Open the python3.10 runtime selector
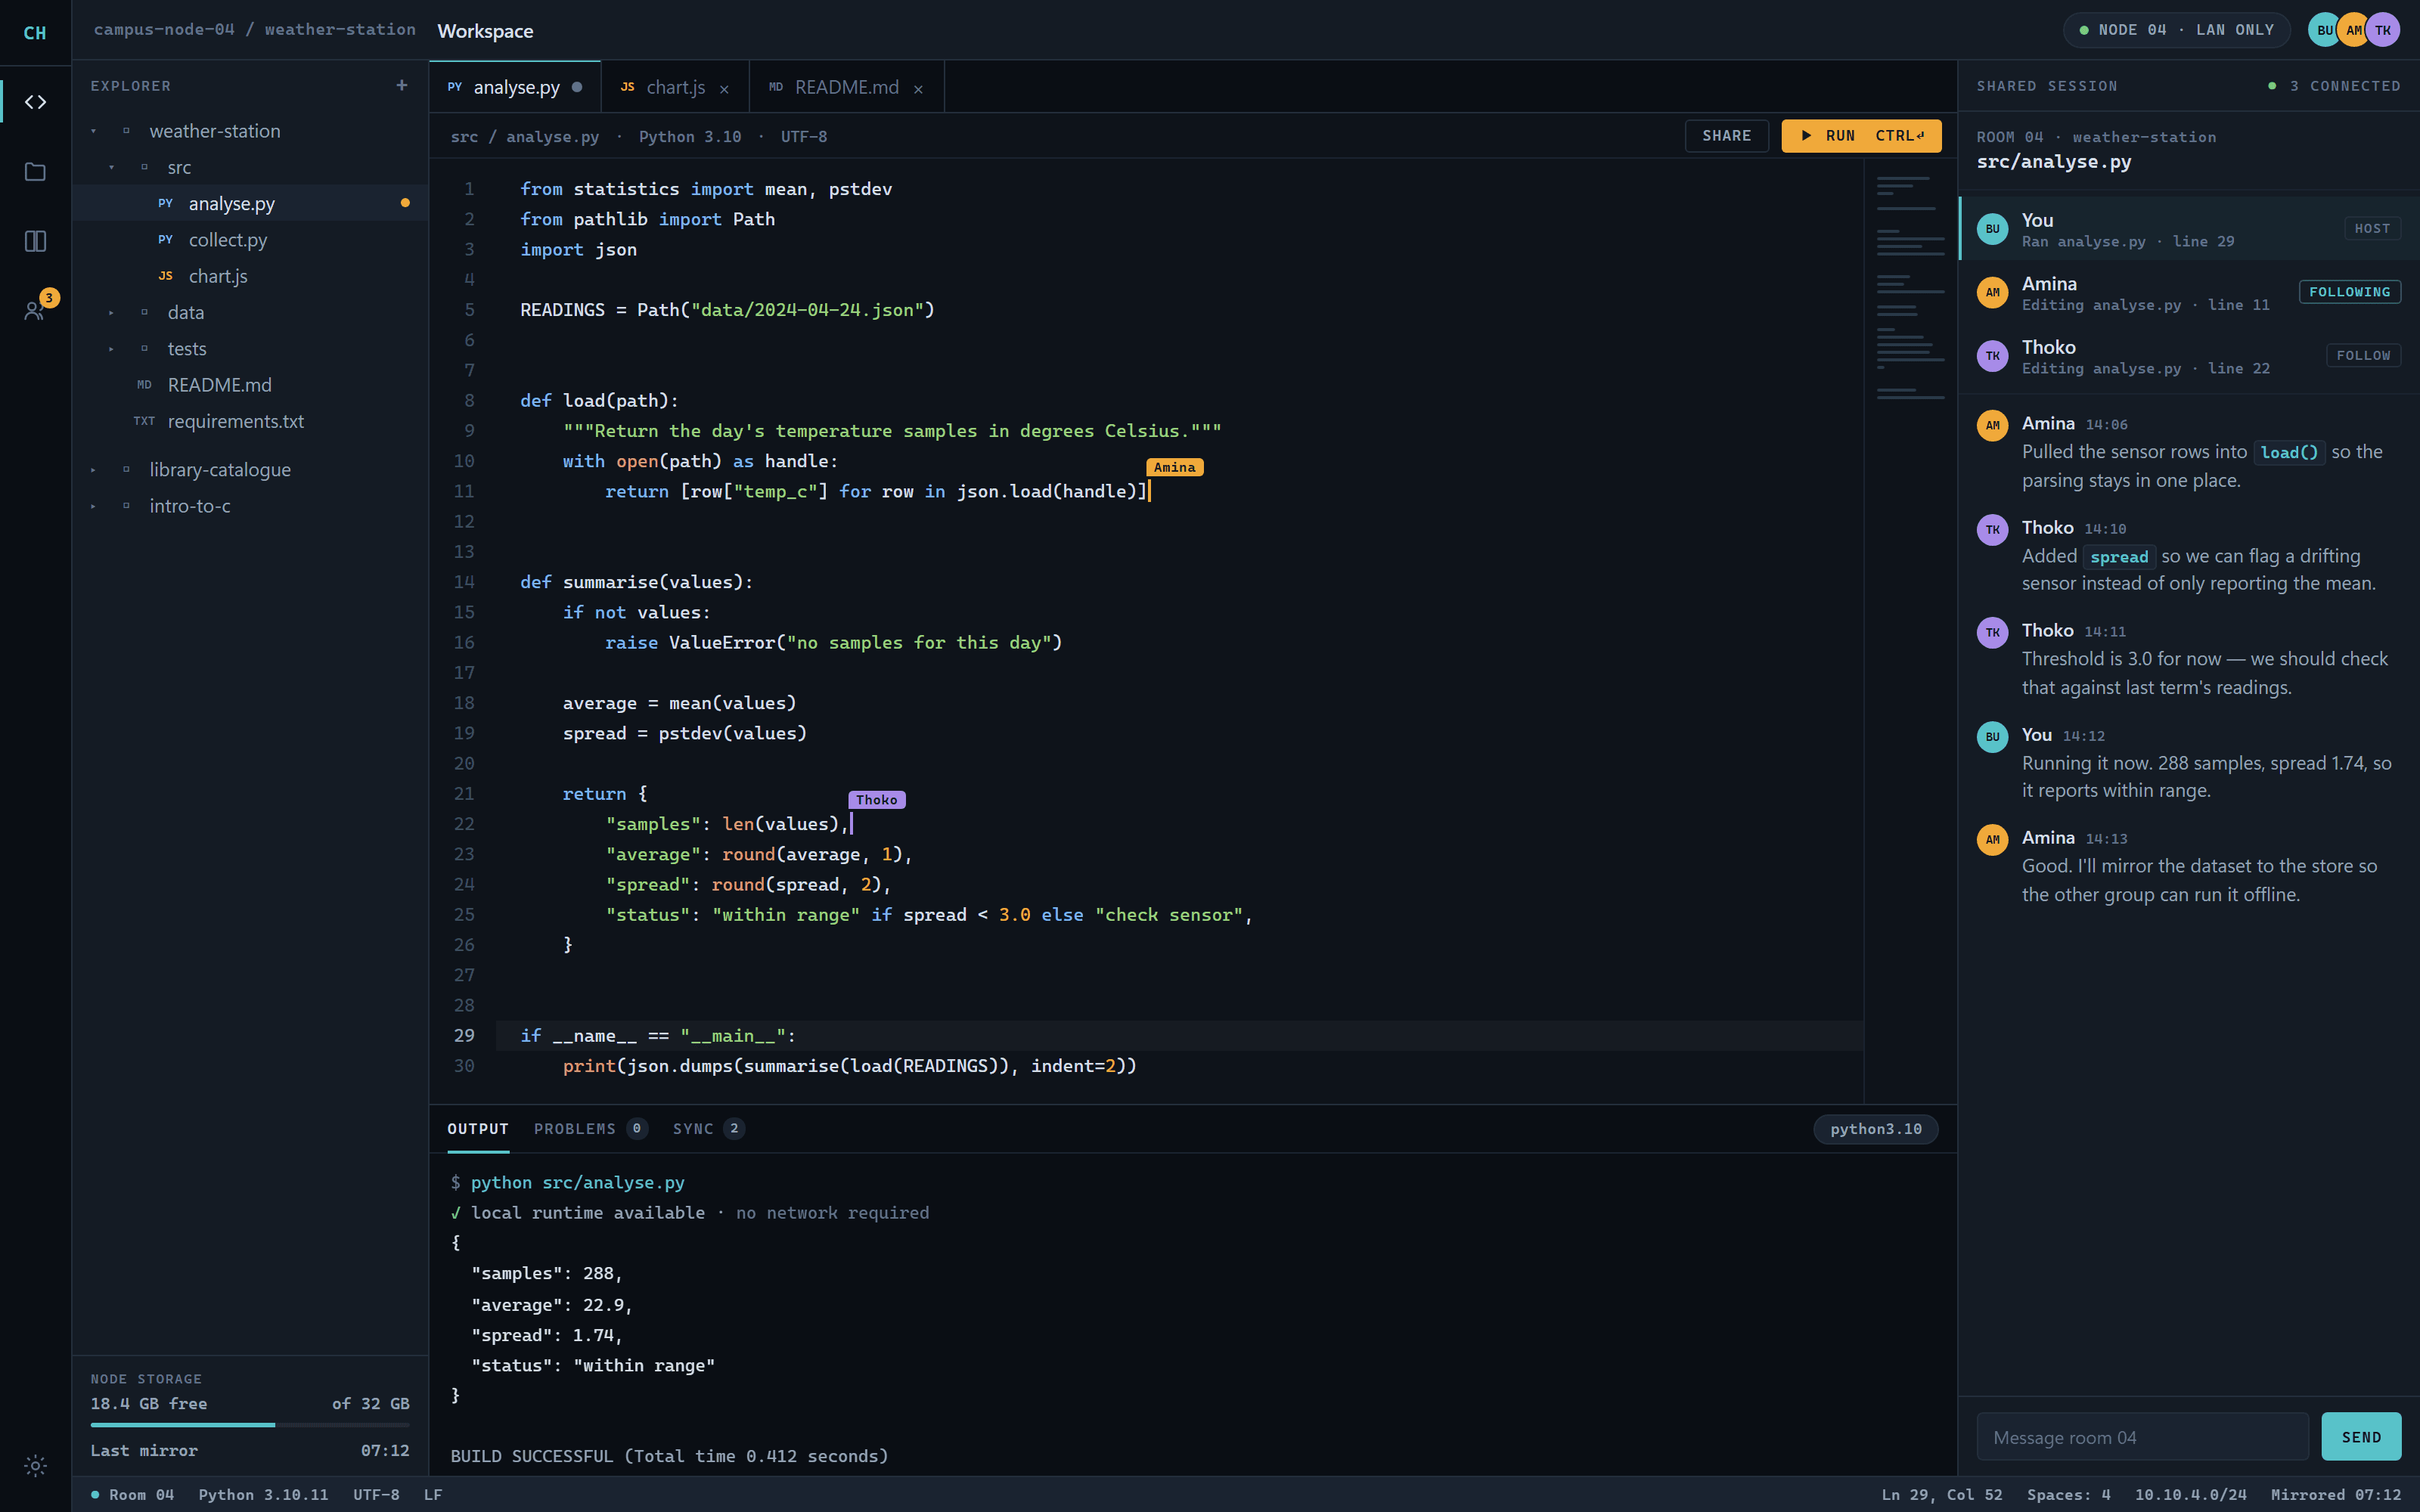The width and height of the screenshot is (2420, 1512). 1875,1129
